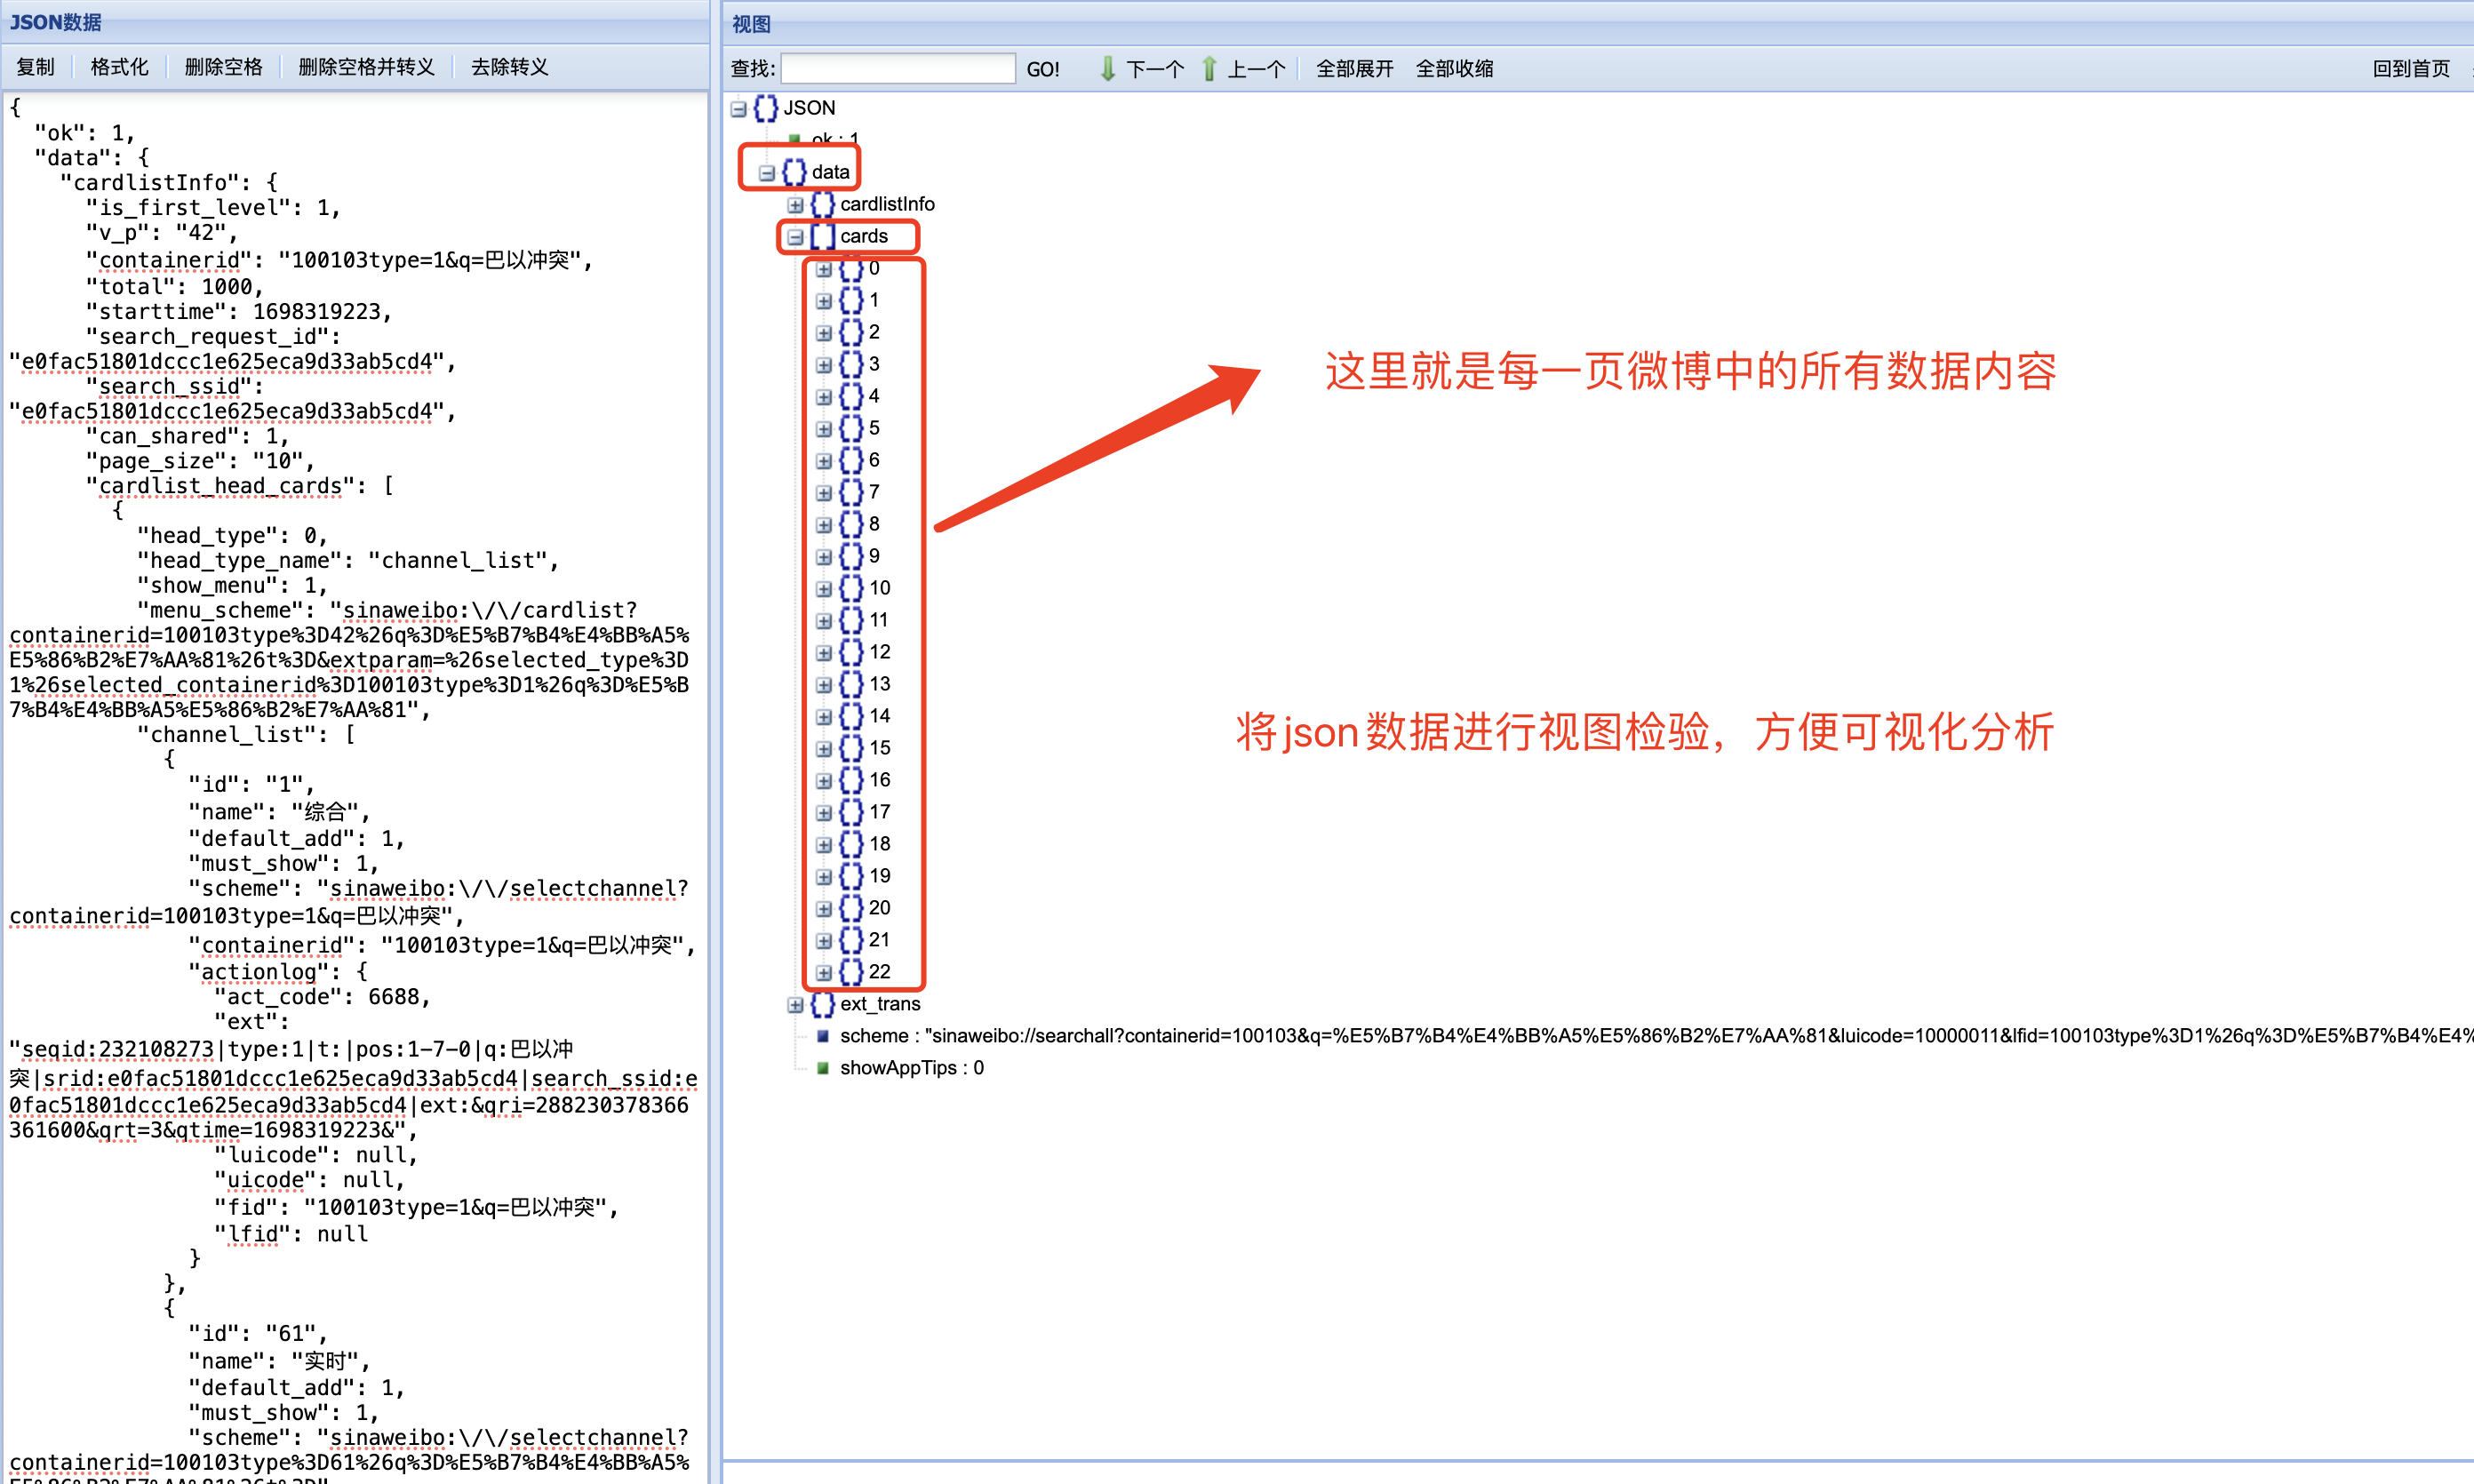Expand the ext_trans node
The width and height of the screenshot is (2474, 1484).
pos(795,1005)
